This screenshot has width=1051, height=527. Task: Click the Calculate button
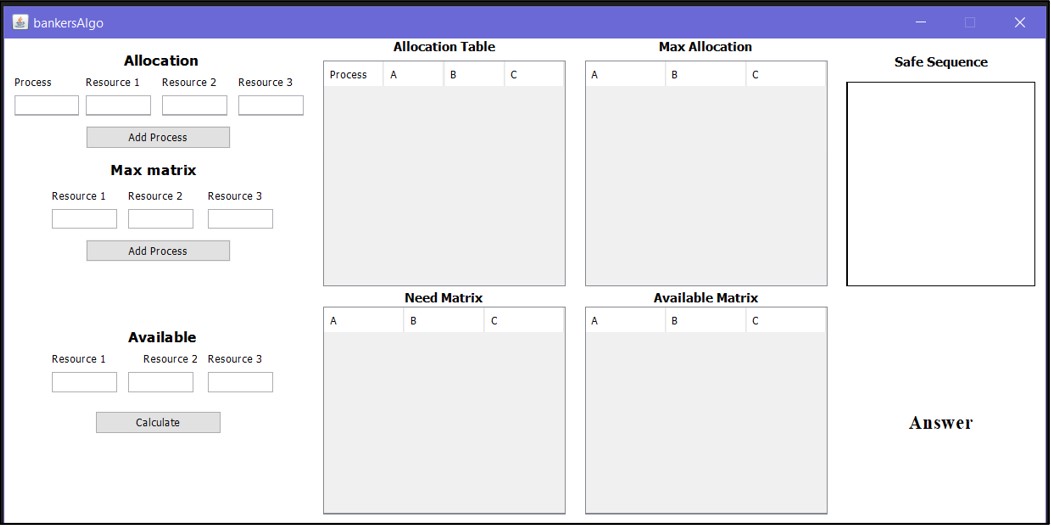(158, 422)
